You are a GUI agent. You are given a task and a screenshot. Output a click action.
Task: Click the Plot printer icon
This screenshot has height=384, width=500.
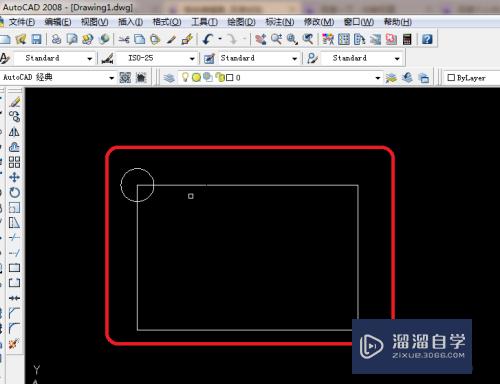pos(56,39)
